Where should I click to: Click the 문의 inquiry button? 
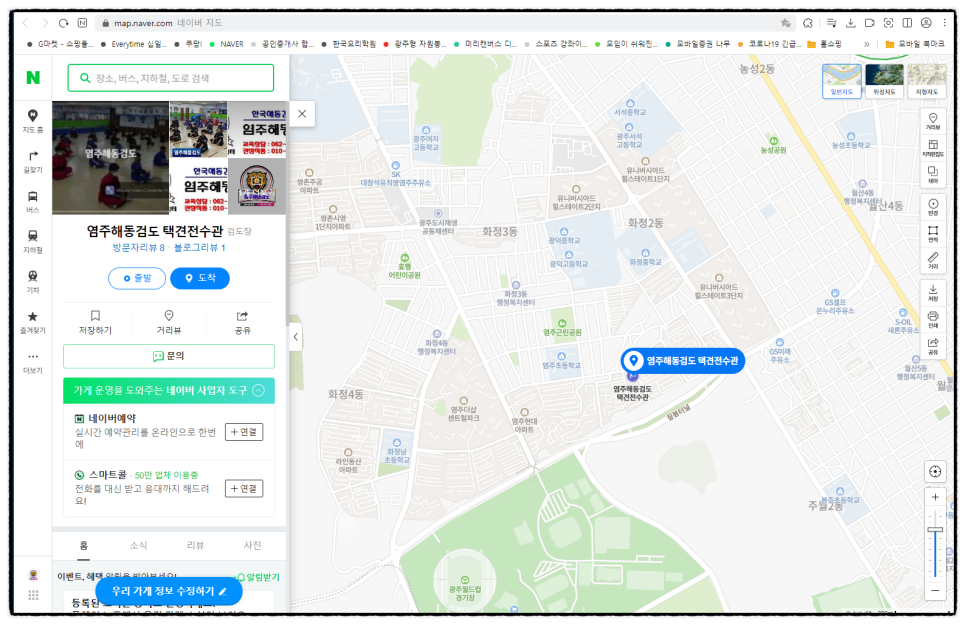pyautogui.click(x=169, y=356)
